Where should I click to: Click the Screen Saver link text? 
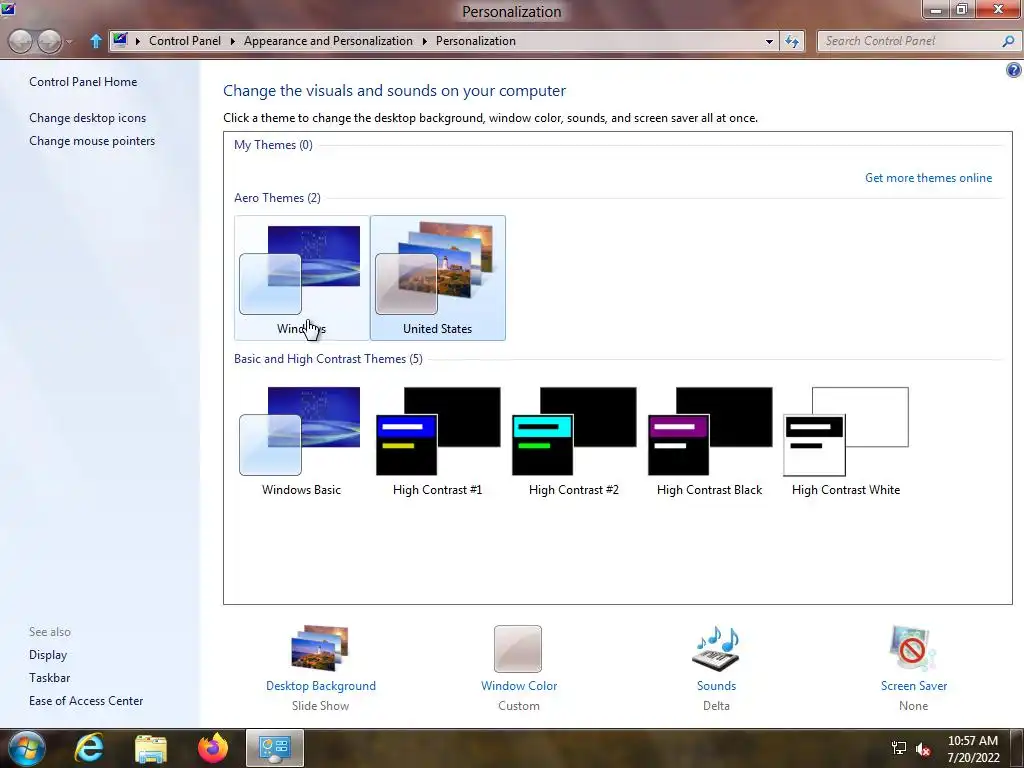tap(914, 686)
